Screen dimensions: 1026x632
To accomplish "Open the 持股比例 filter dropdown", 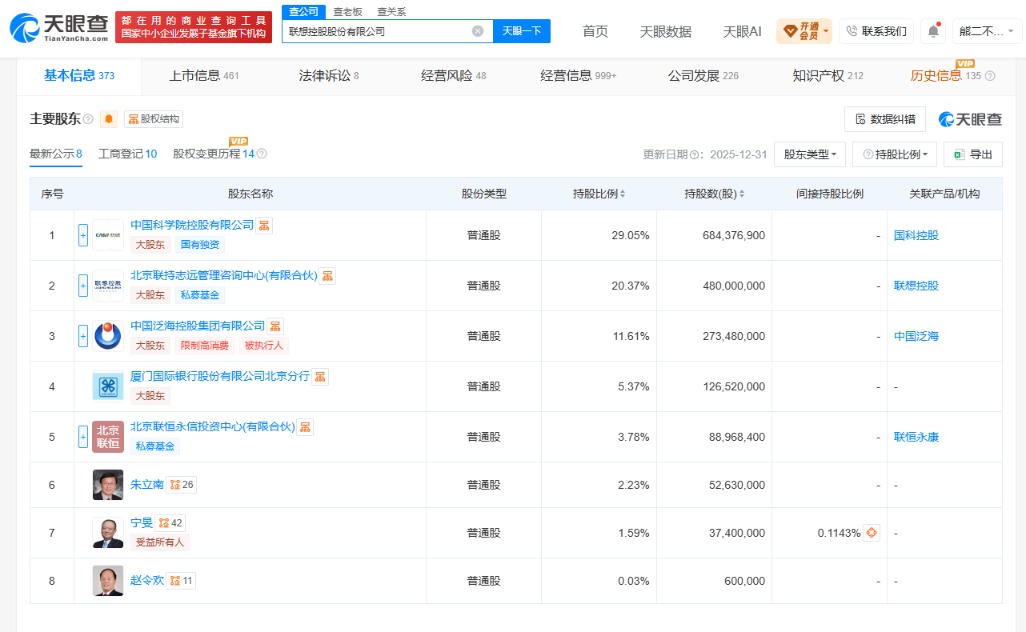I will (x=894, y=154).
